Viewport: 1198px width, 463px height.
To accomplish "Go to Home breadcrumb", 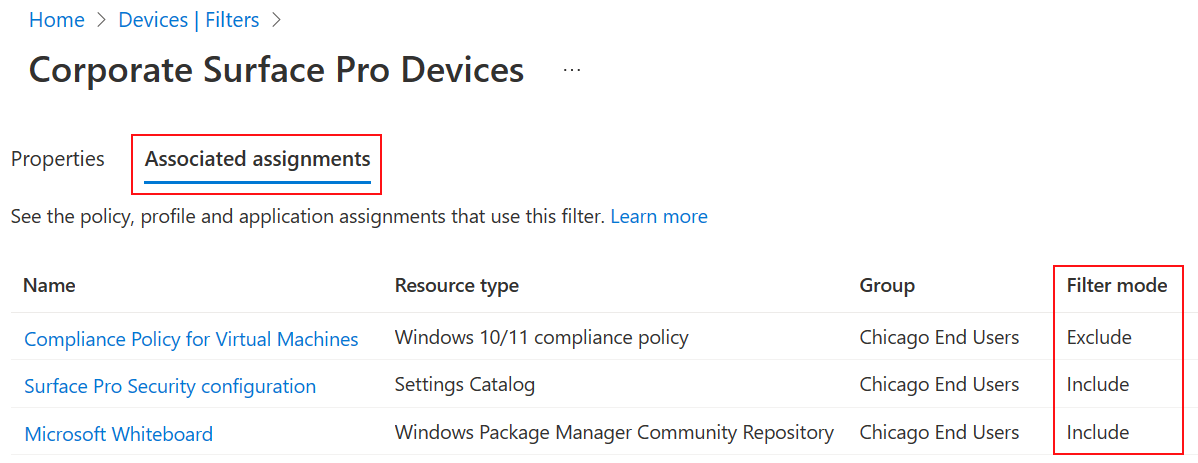I will click(56, 19).
